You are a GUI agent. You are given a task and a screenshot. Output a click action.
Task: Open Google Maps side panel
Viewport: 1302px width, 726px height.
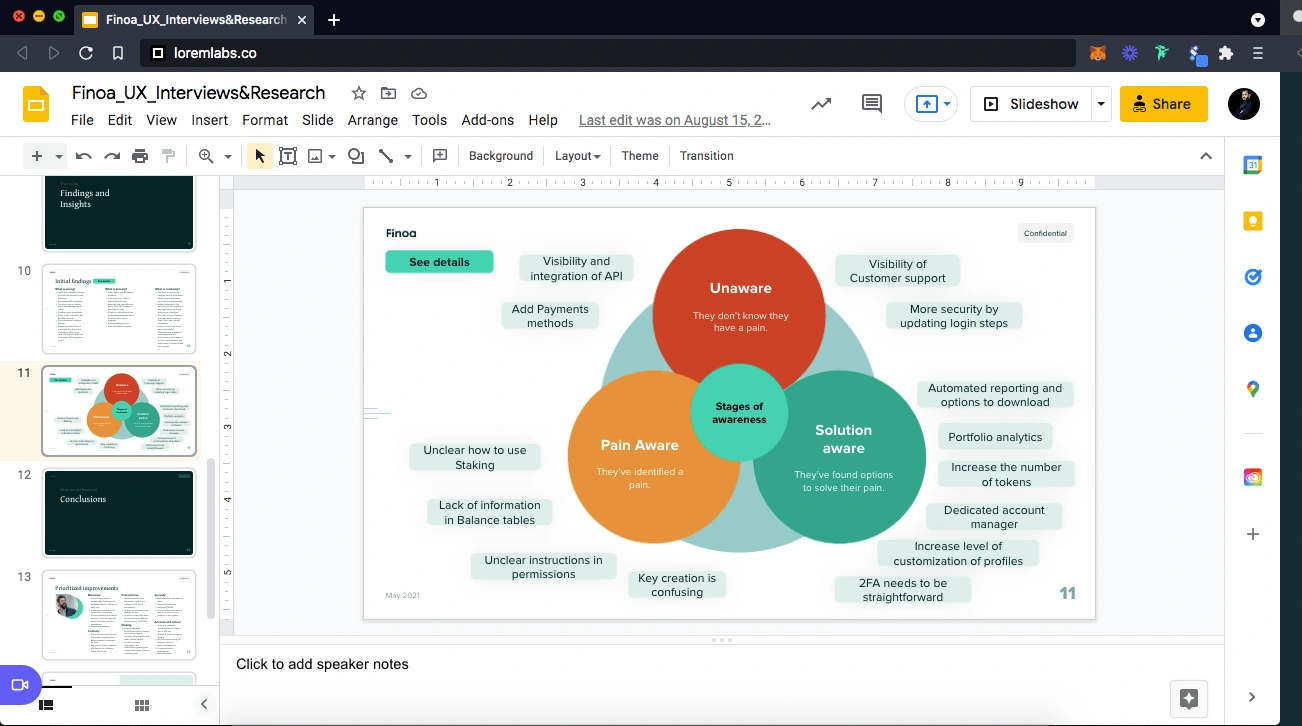(x=1253, y=389)
